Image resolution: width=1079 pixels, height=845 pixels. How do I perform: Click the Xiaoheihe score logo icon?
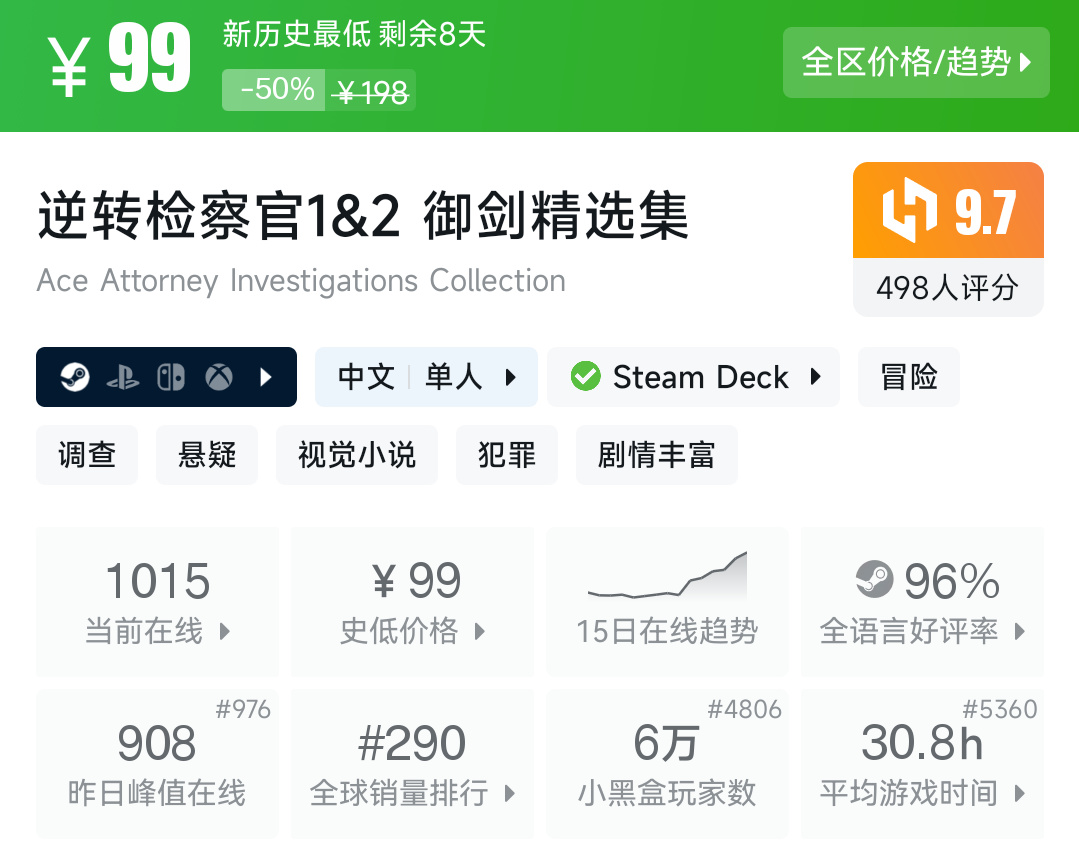pos(909,212)
